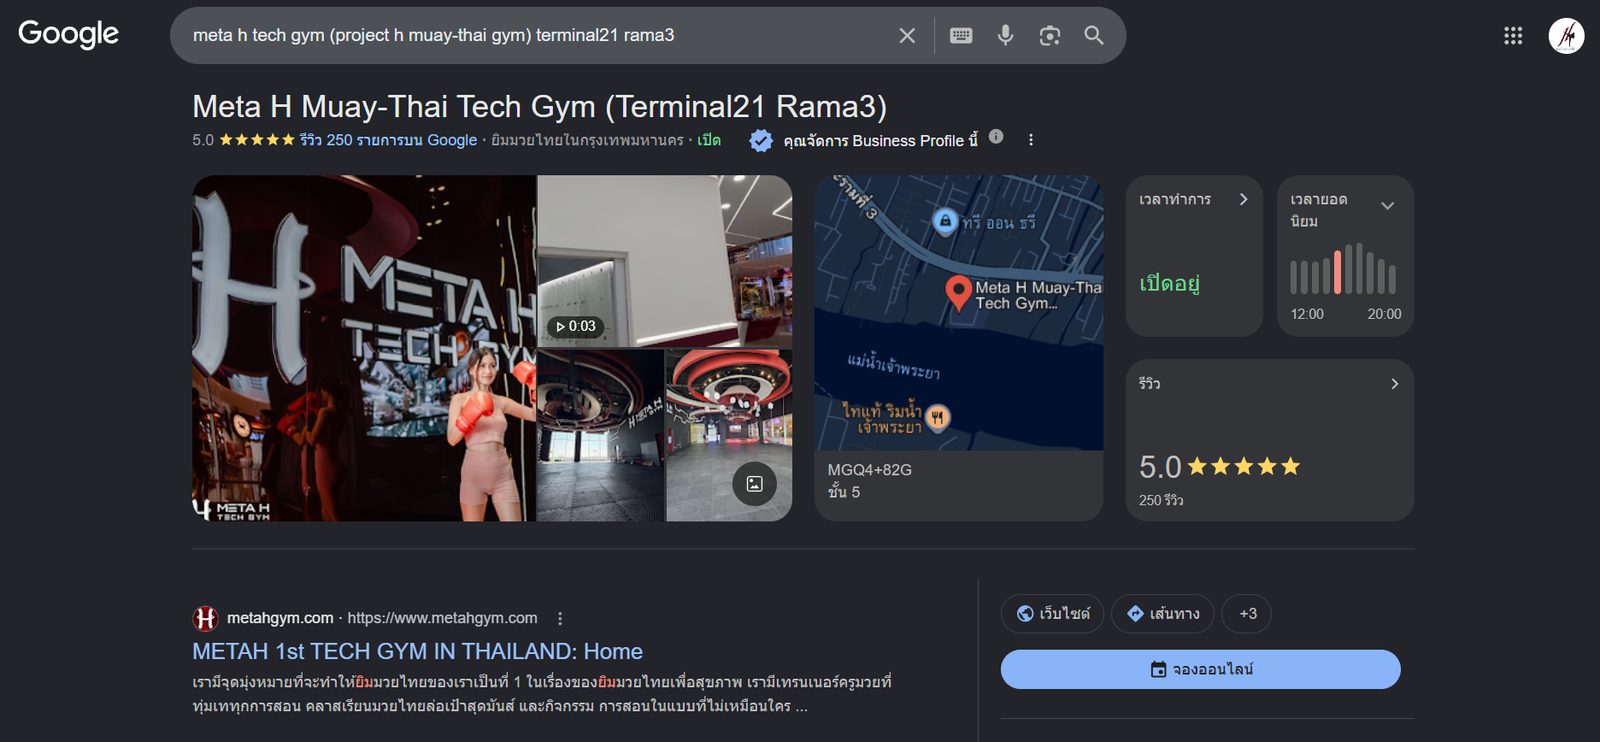Select the website chip button
The image size is (1600, 742).
coord(1052,614)
